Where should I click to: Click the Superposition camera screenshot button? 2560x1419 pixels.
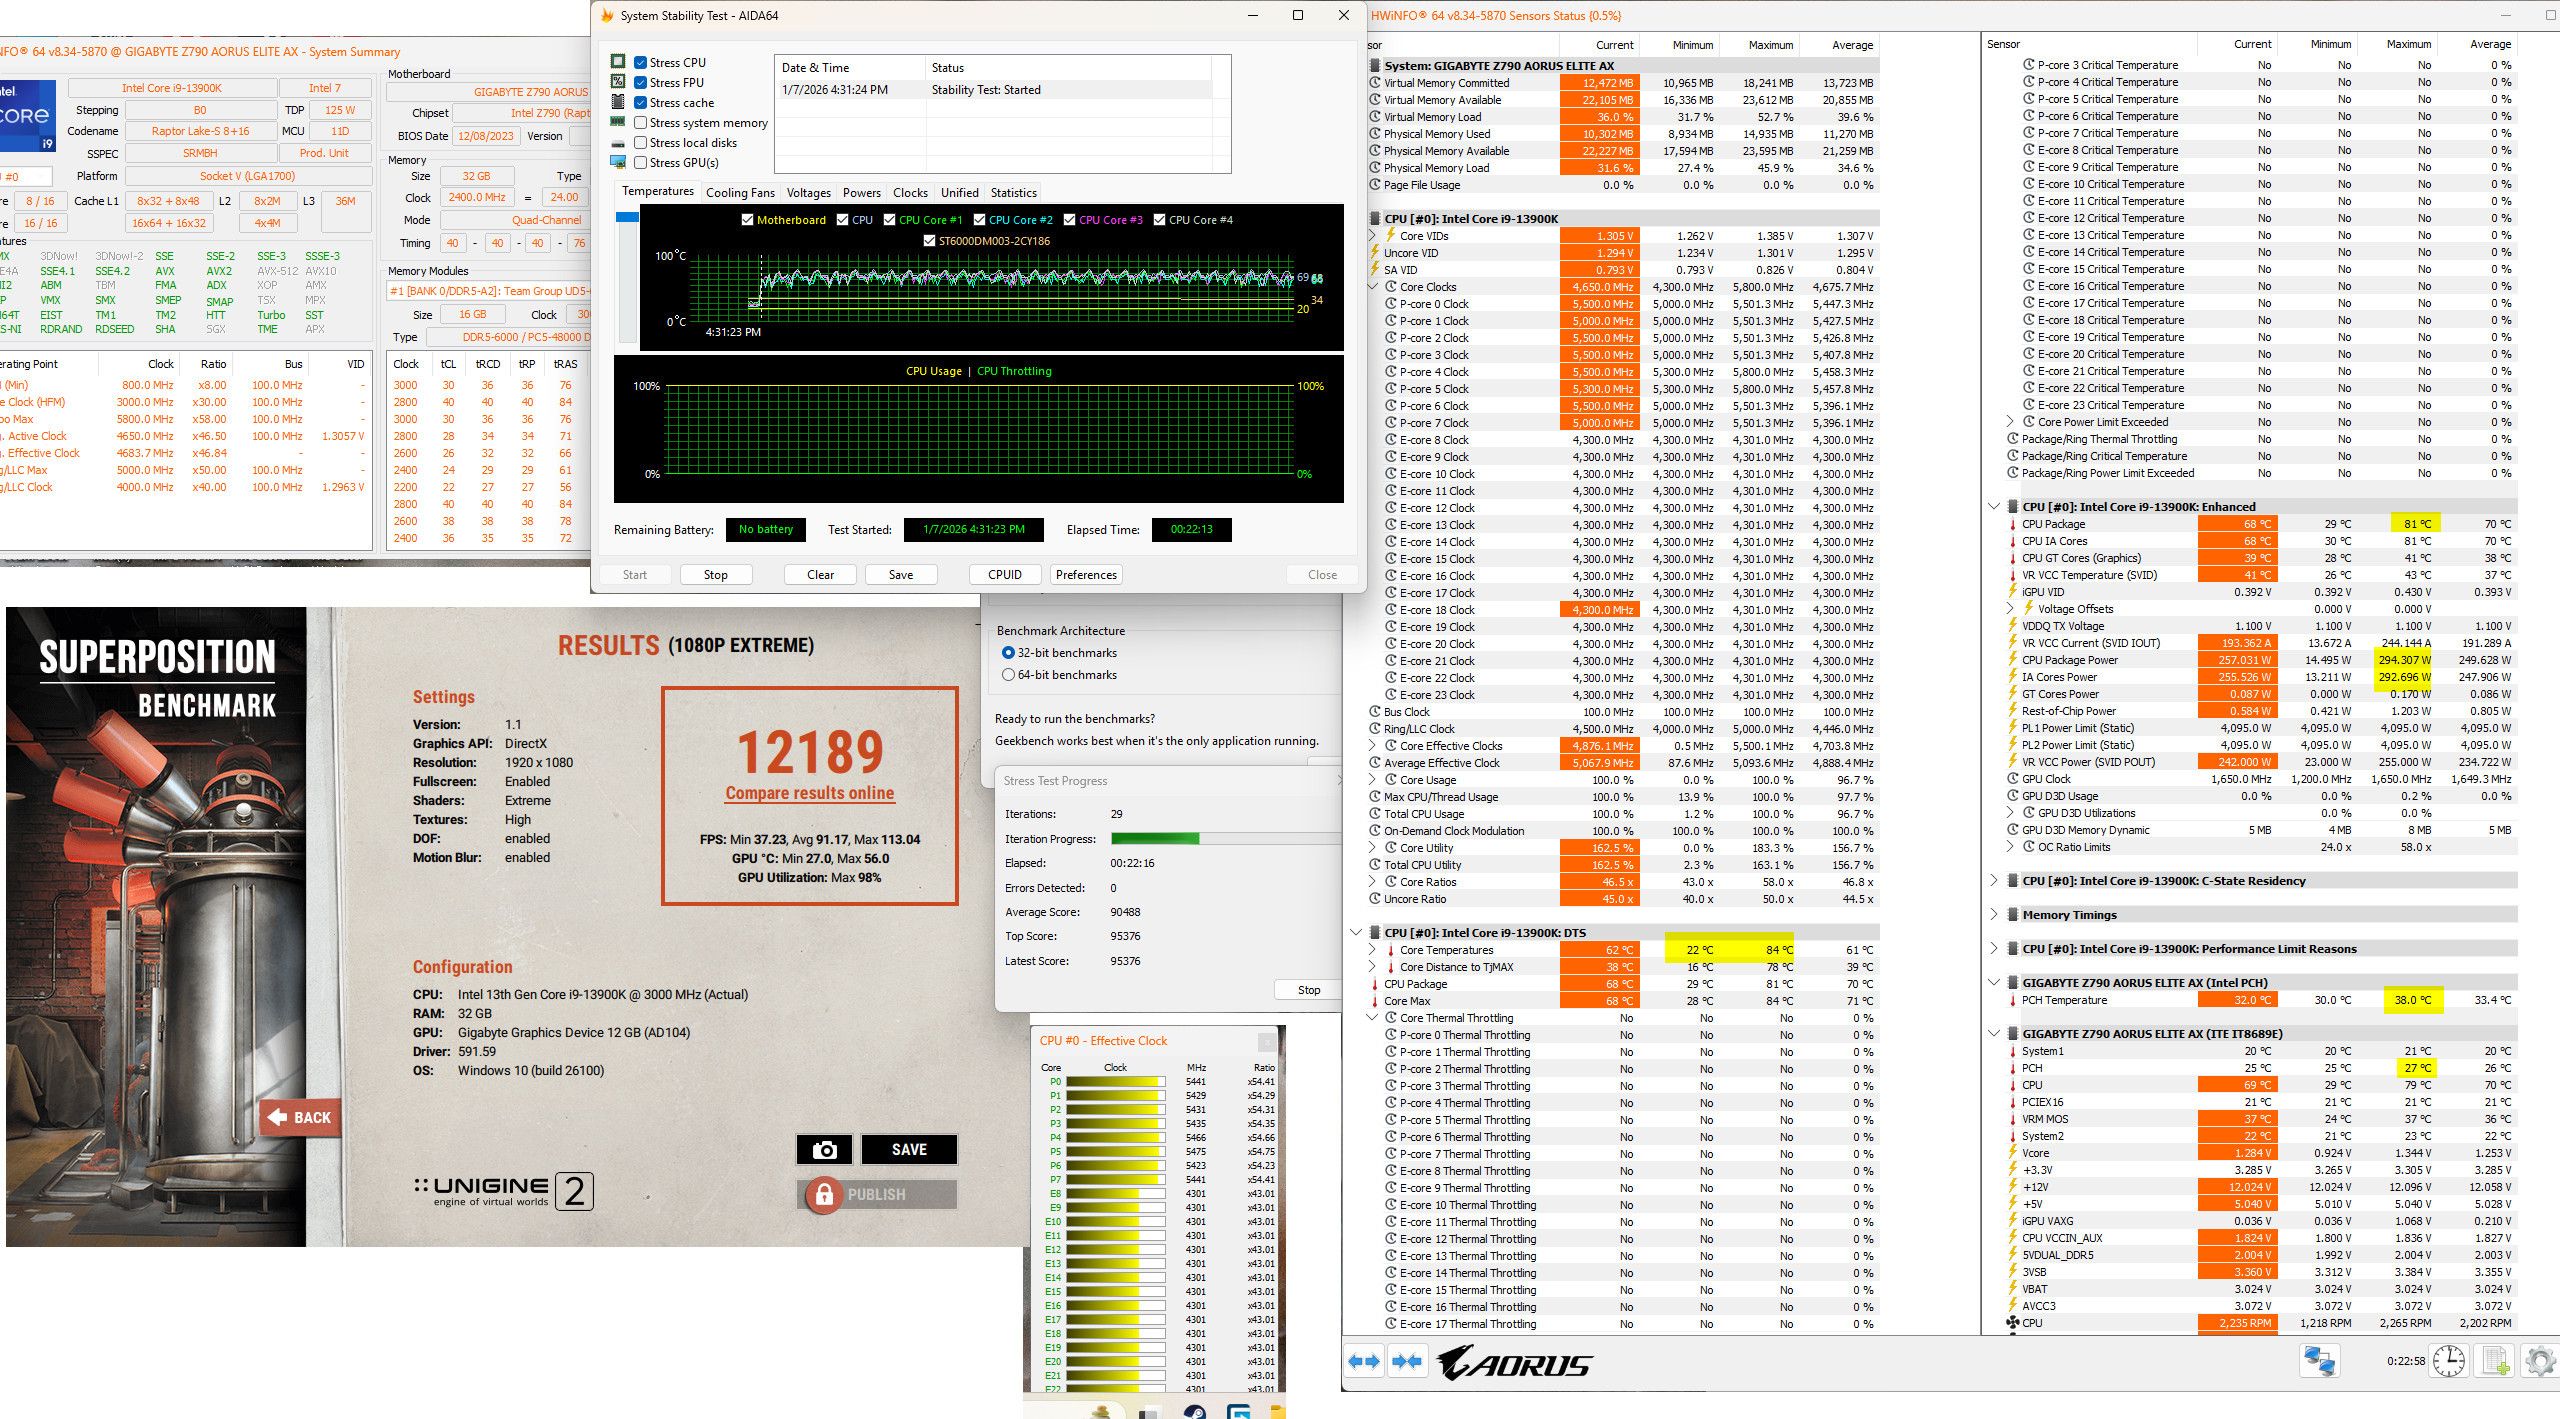(824, 1150)
